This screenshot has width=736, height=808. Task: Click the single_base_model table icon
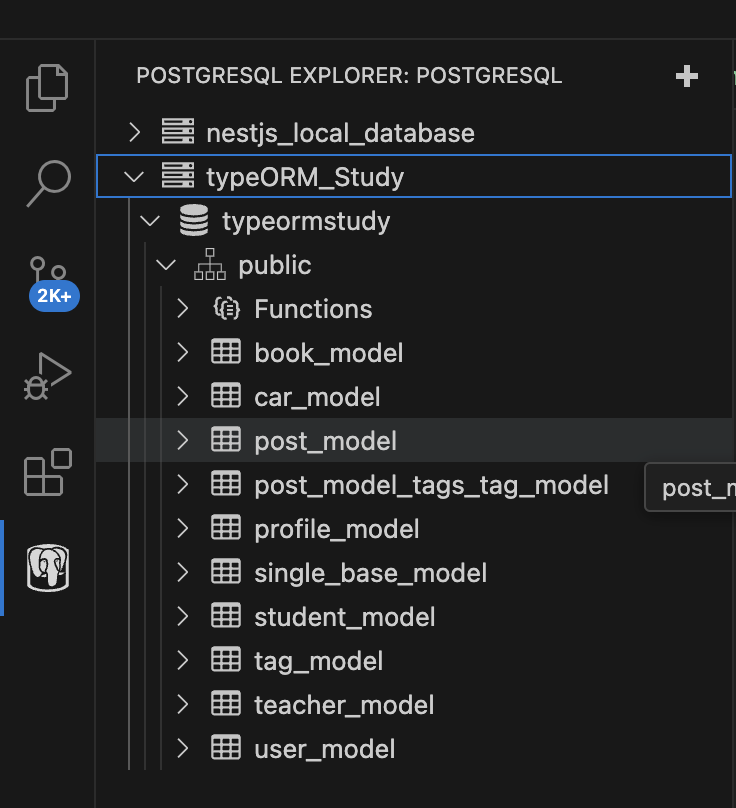(226, 572)
